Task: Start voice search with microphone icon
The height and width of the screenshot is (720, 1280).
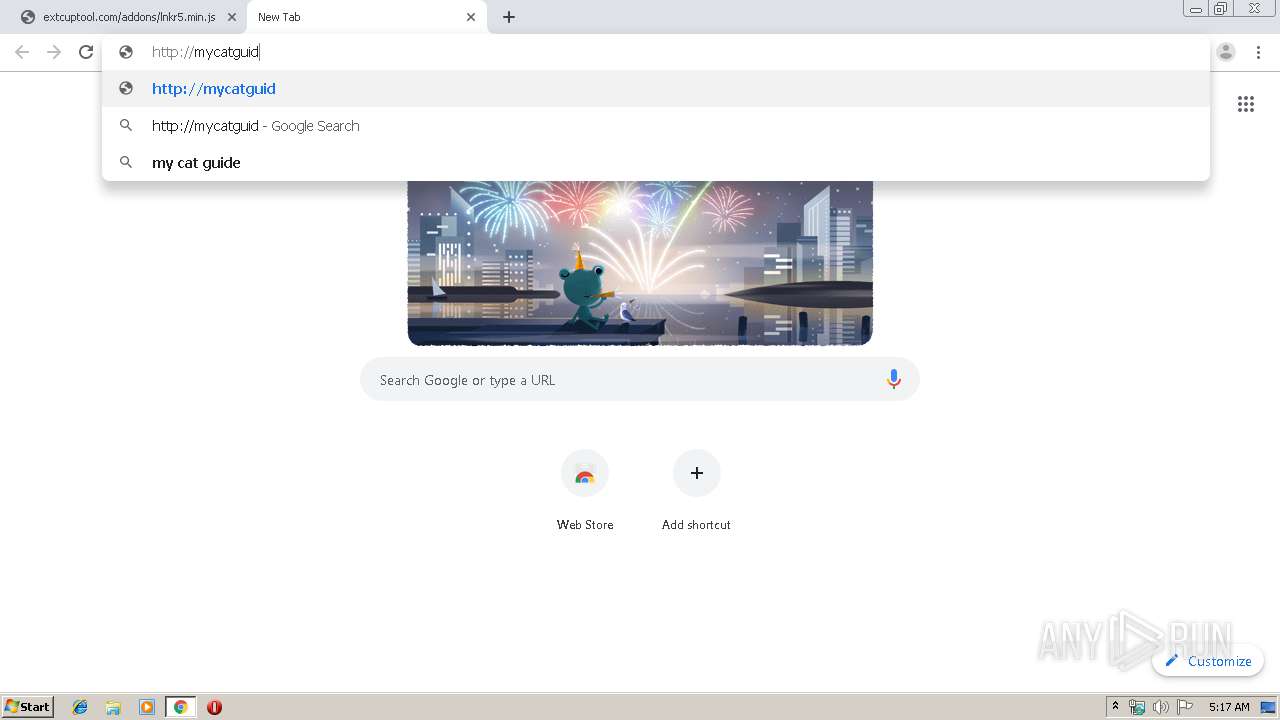Action: 894,379
